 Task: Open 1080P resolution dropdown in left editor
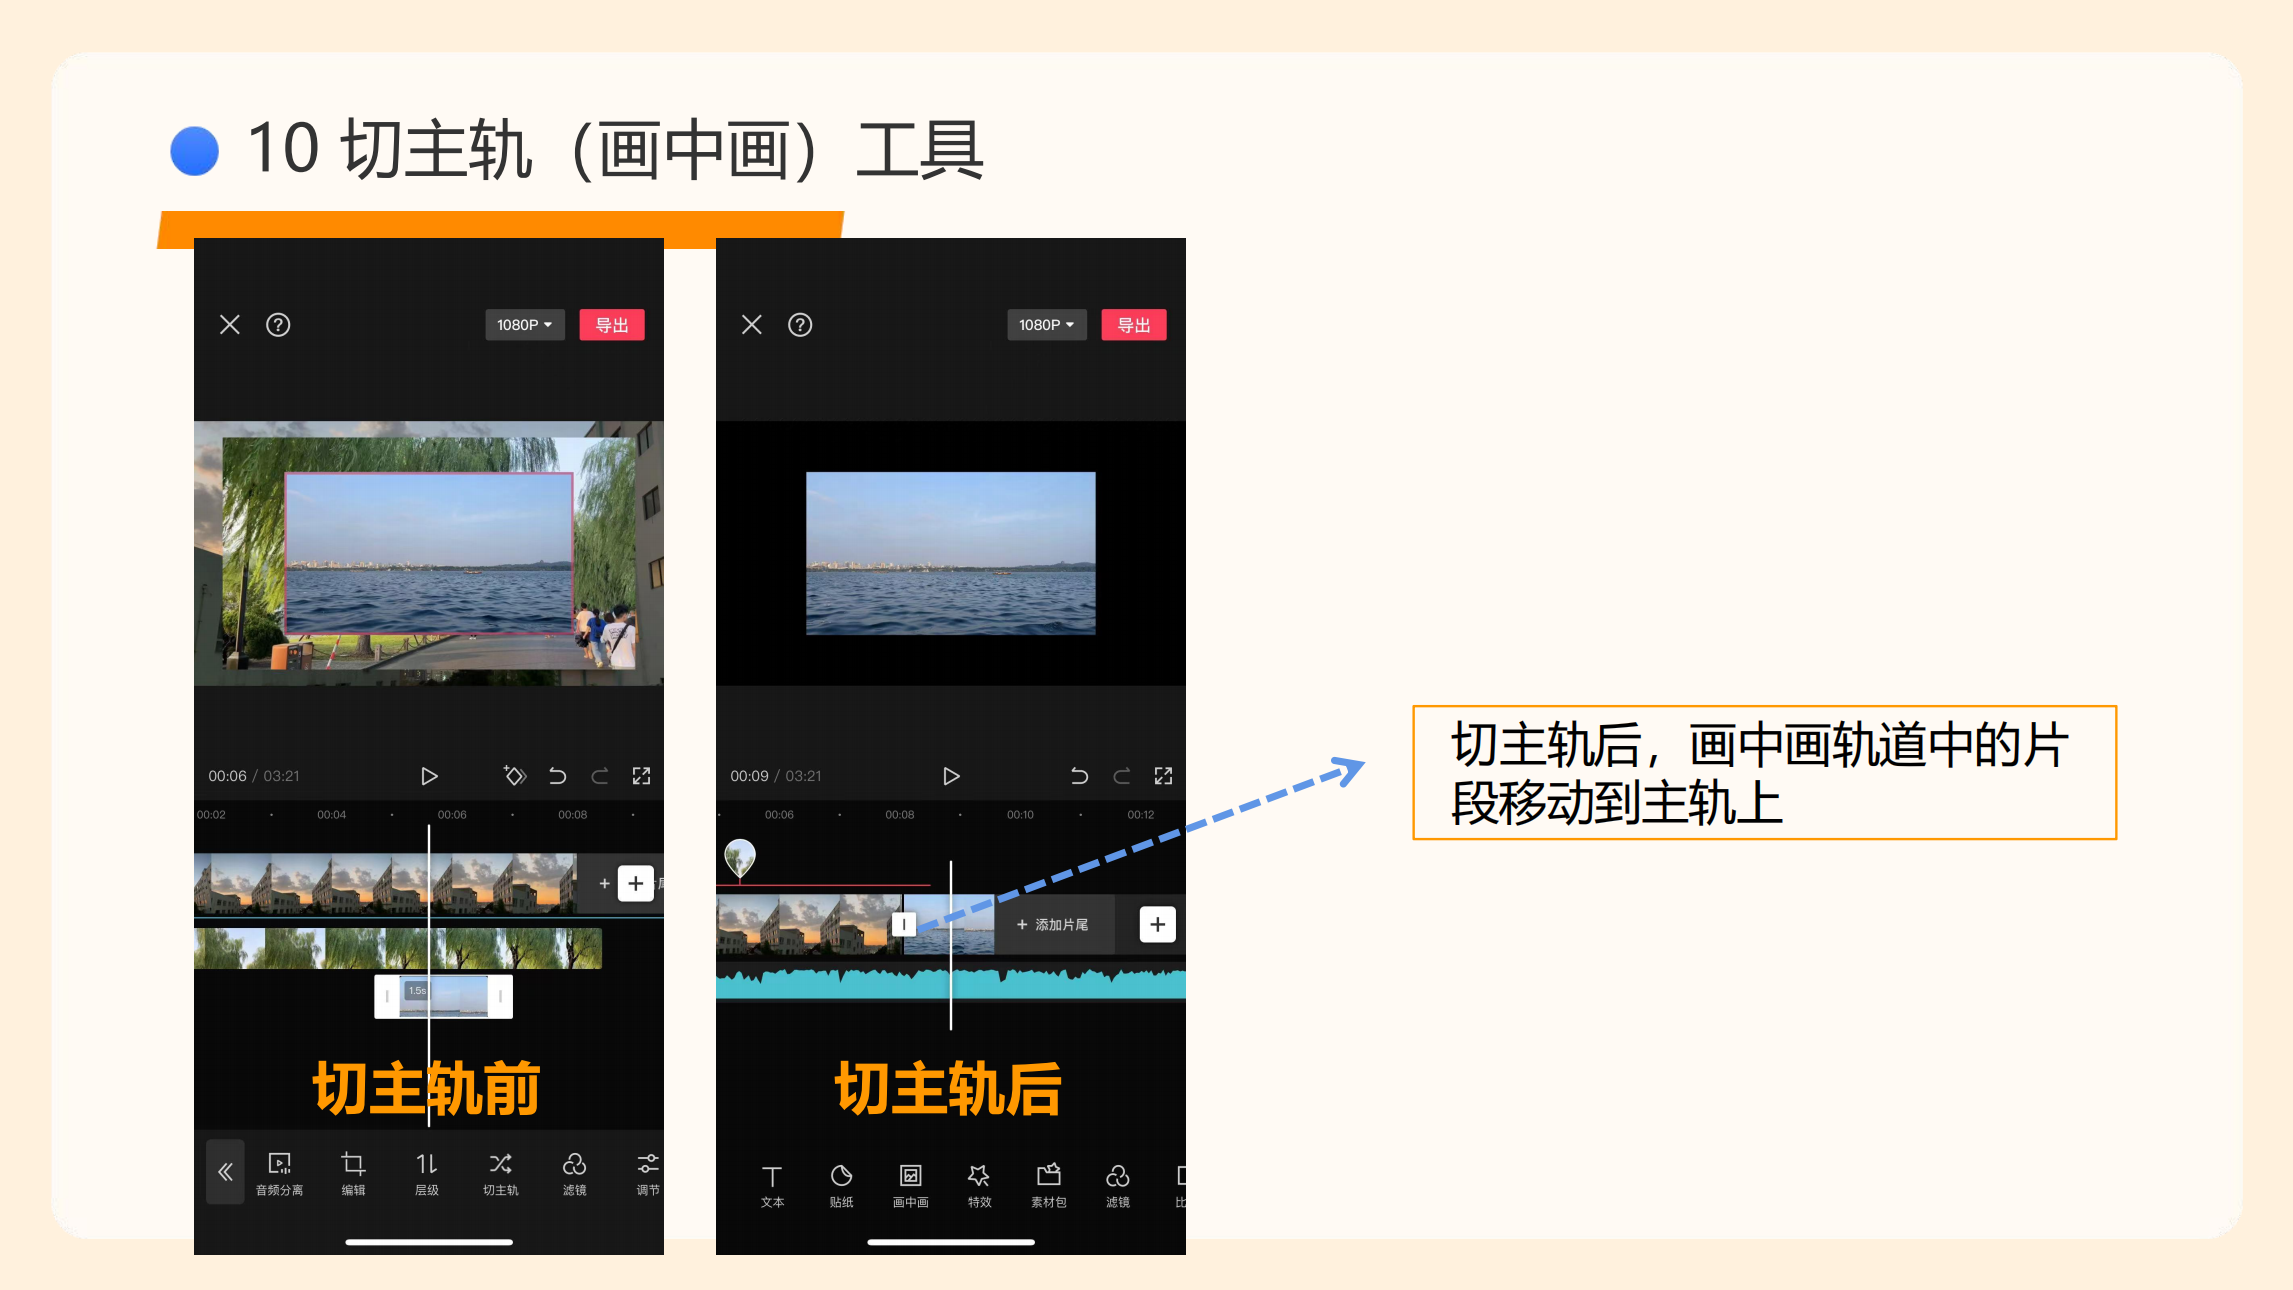point(525,325)
